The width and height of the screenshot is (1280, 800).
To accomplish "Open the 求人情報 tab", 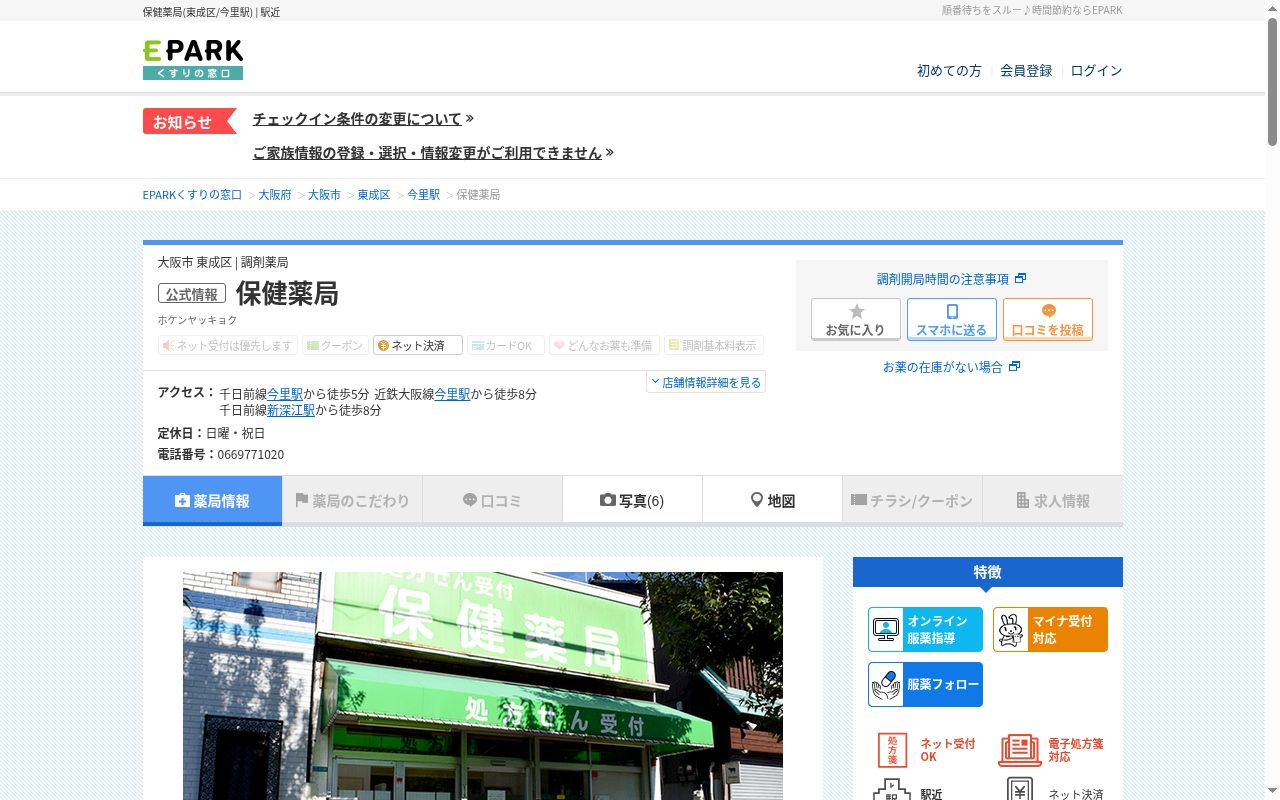I will coord(1053,500).
